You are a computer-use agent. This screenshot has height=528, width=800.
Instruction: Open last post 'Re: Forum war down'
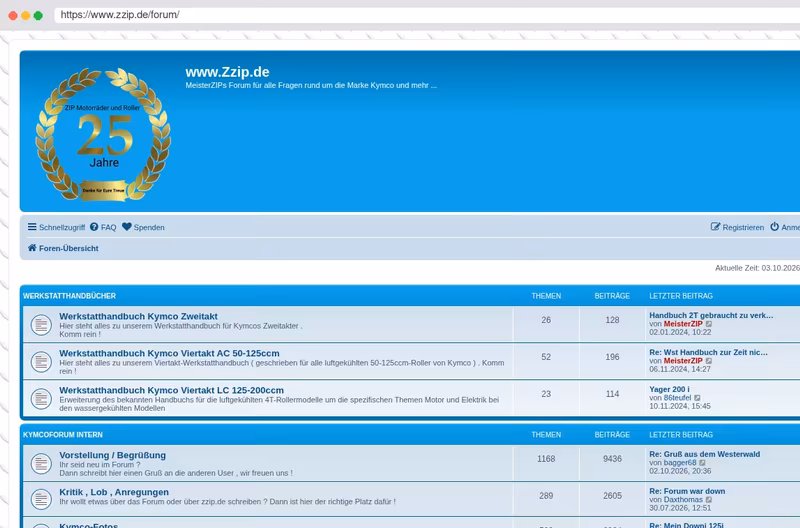[687, 491]
